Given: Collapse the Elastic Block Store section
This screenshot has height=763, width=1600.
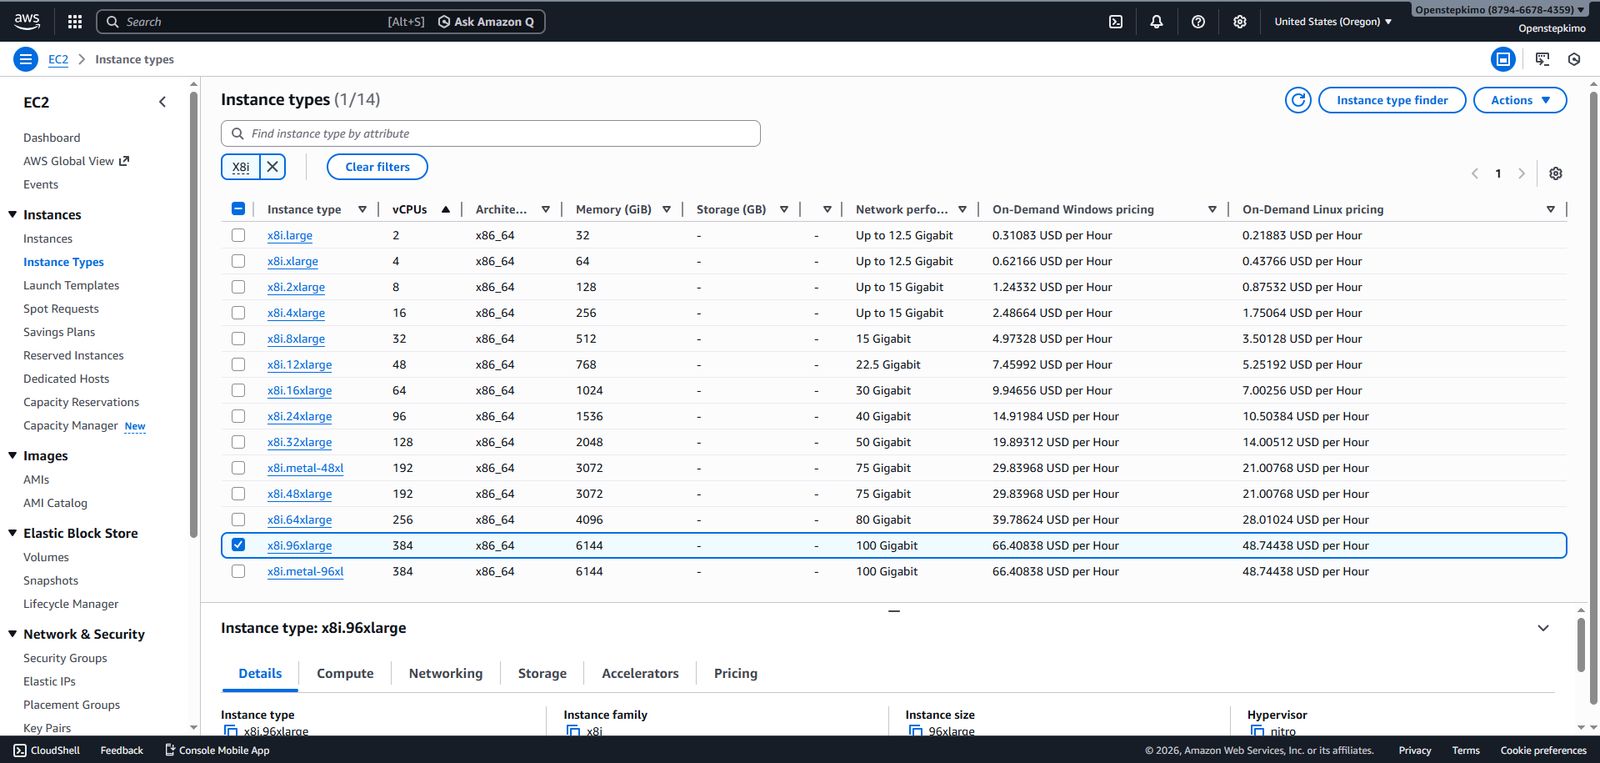Looking at the screenshot, I should tap(13, 533).
